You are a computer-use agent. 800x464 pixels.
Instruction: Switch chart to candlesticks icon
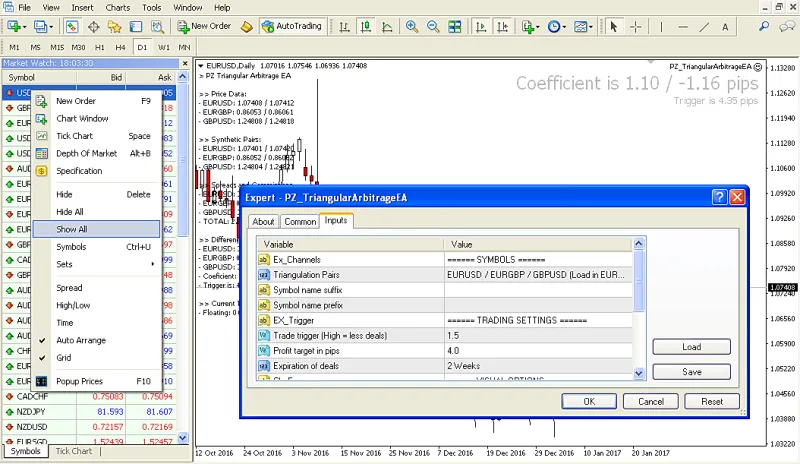(366, 27)
